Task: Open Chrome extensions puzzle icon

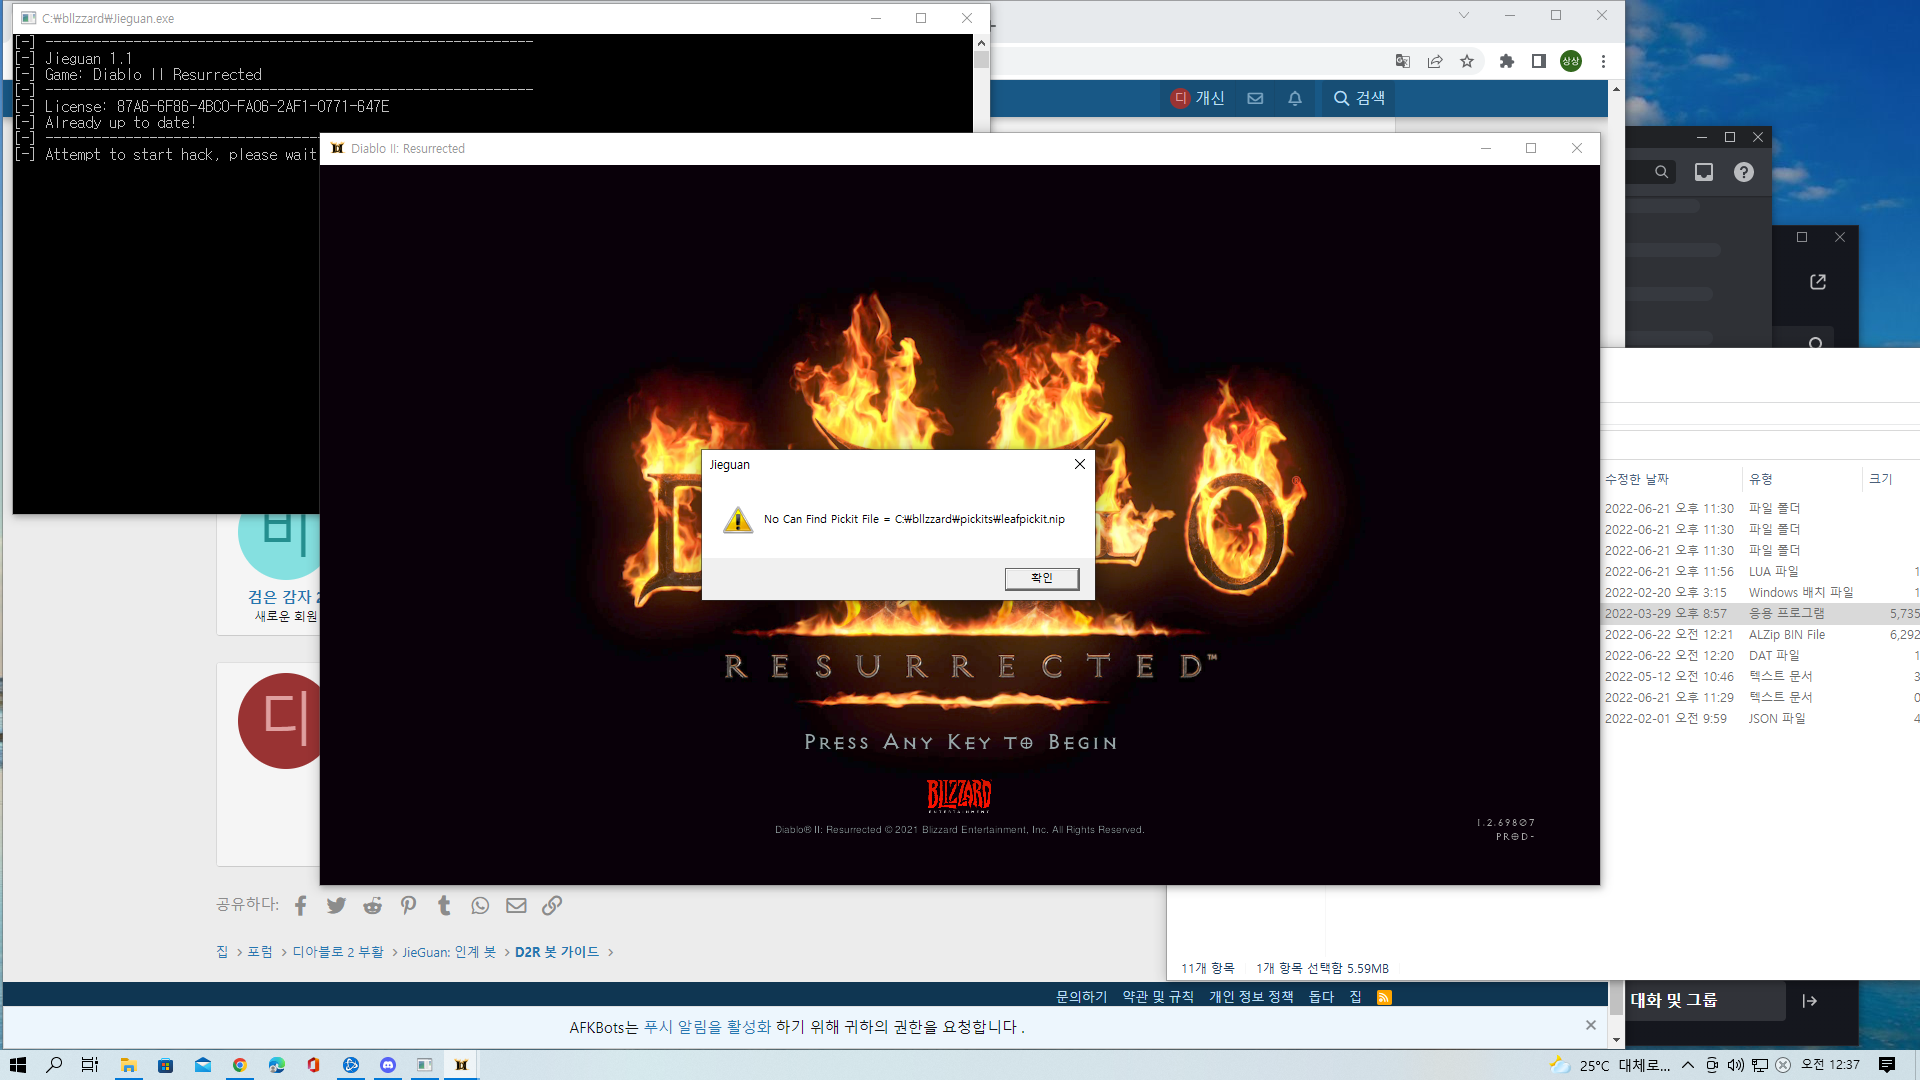Action: (1507, 61)
